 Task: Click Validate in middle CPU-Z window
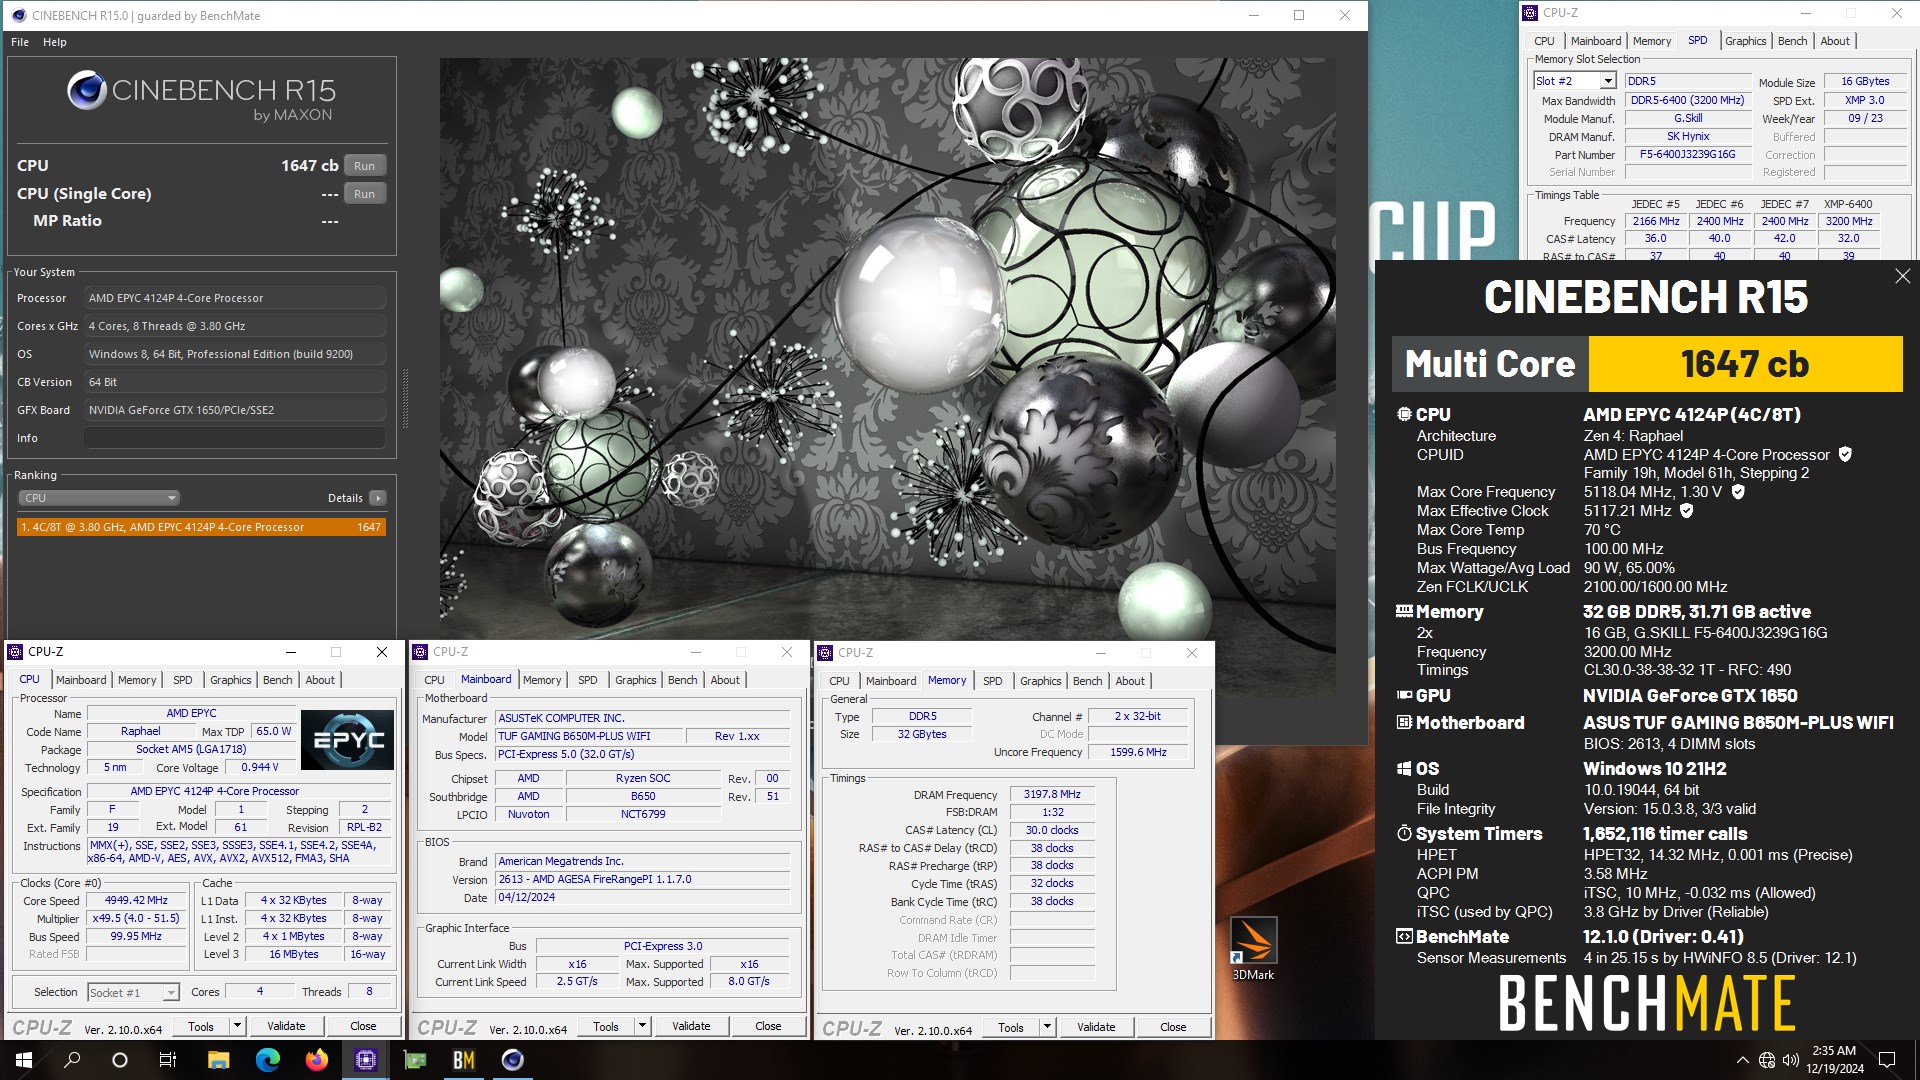691,1027
